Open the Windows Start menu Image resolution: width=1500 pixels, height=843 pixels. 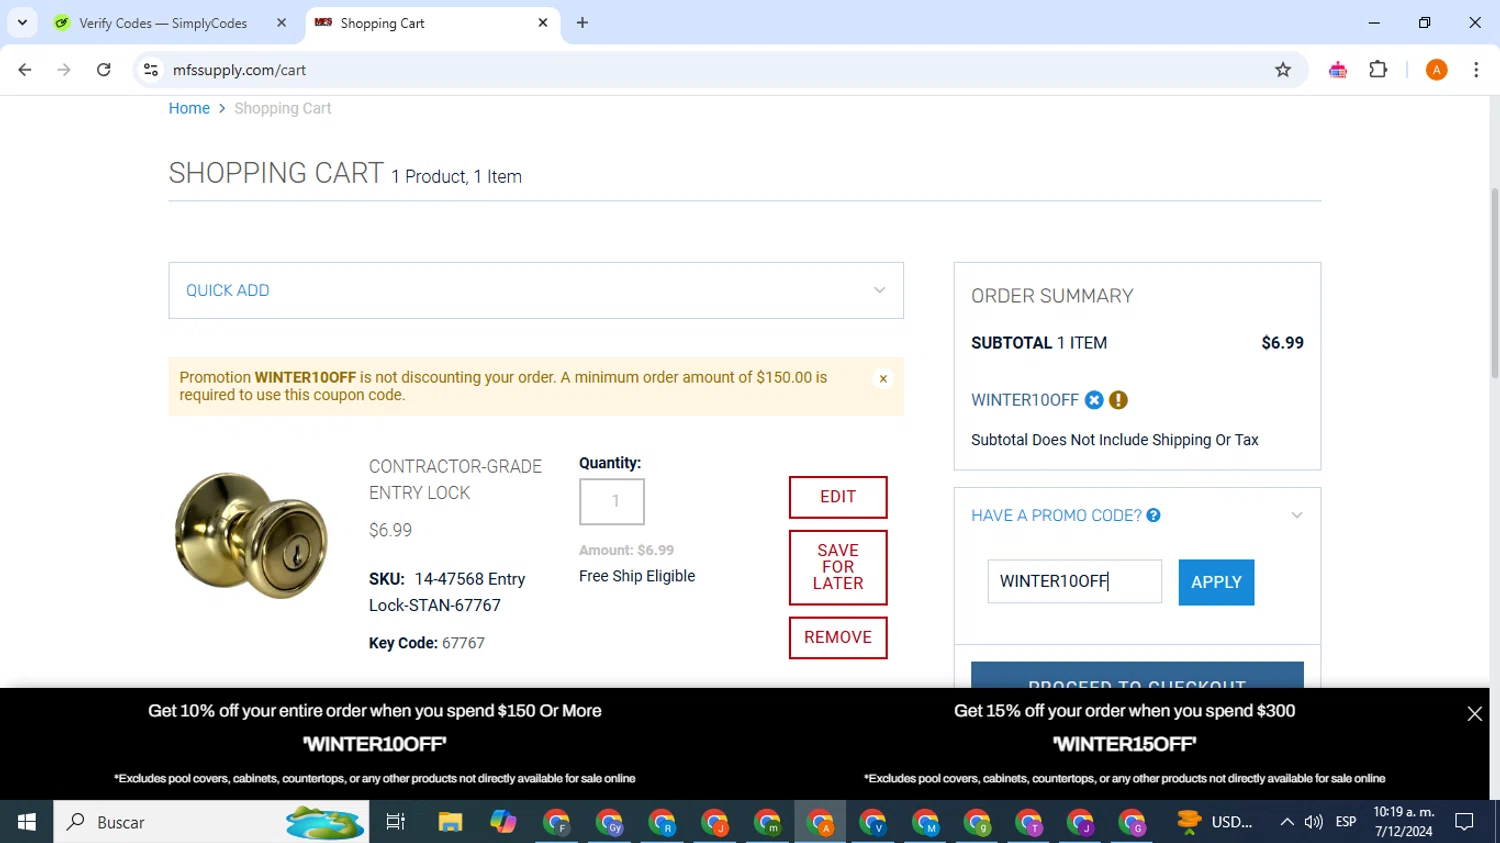click(27, 822)
